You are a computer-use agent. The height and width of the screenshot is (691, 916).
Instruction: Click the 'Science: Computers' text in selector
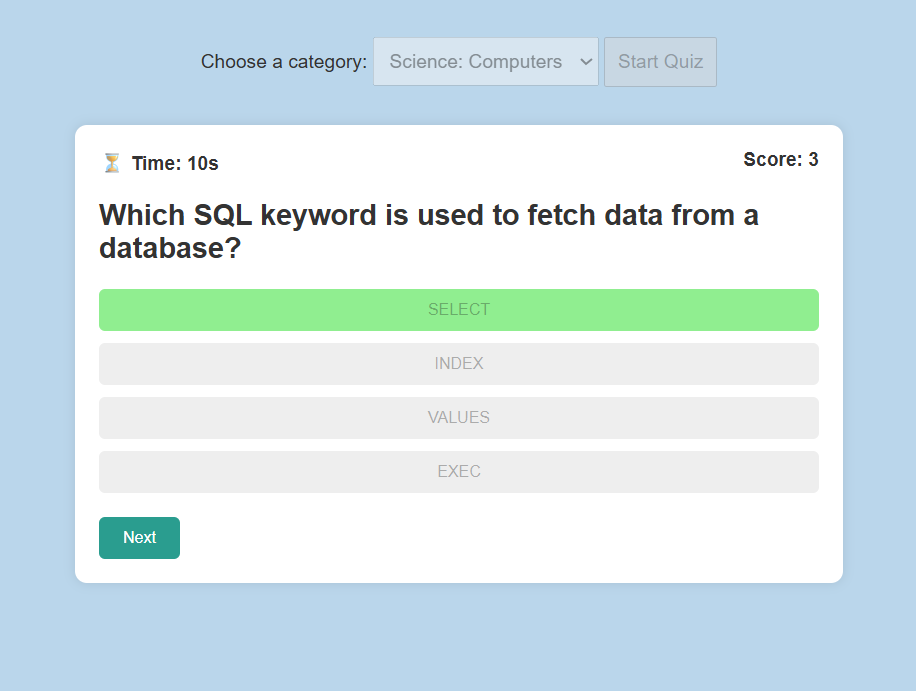(x=476, y=62)
